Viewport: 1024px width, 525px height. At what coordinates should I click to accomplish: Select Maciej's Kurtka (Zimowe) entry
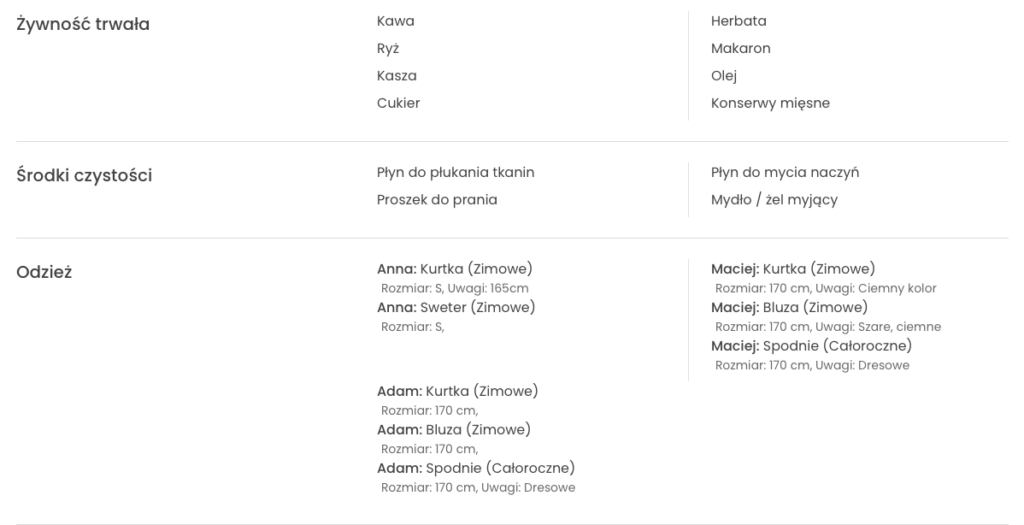793,268
